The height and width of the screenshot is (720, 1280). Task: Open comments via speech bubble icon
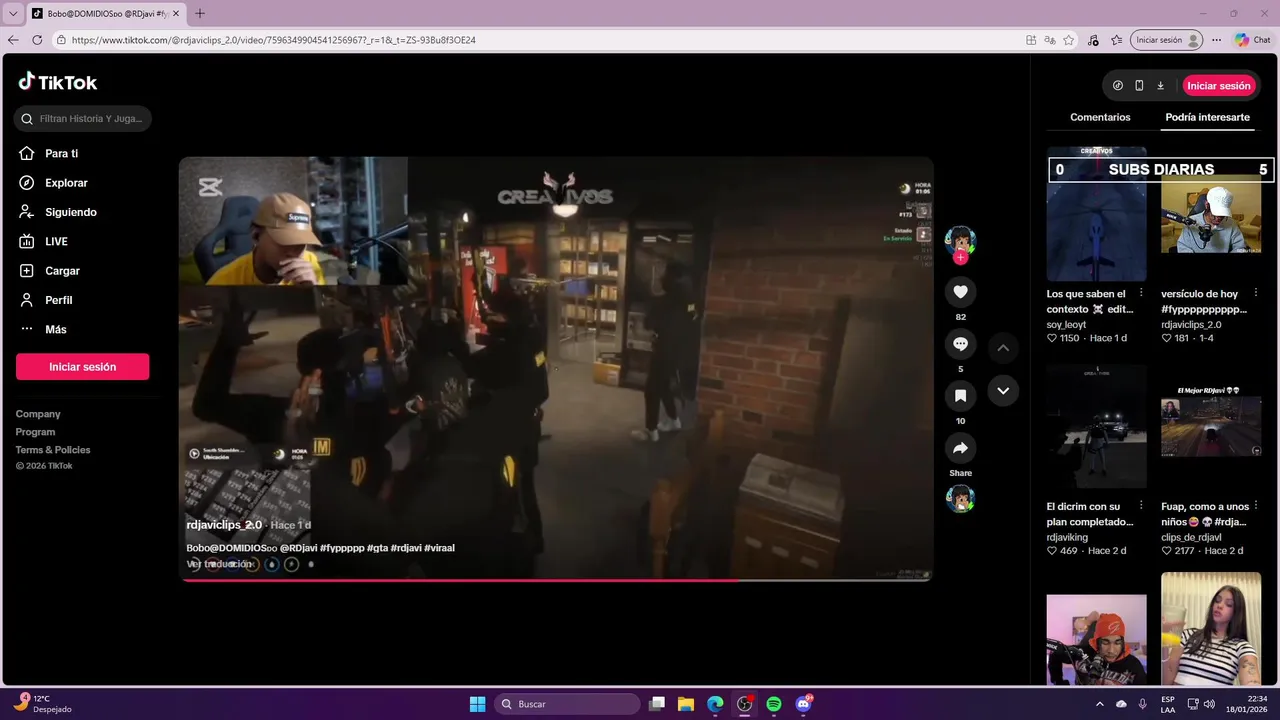point(960,344)
